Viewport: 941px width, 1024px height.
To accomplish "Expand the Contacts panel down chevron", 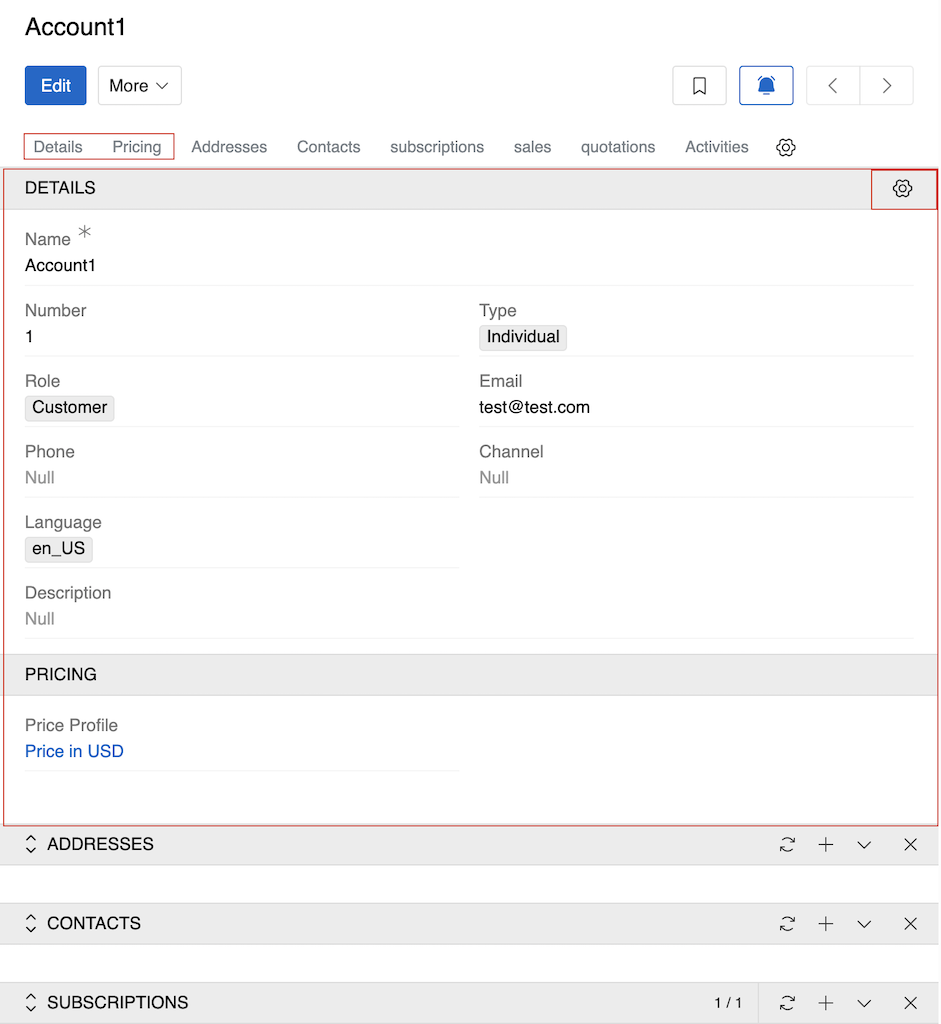I will pos(864,923).
